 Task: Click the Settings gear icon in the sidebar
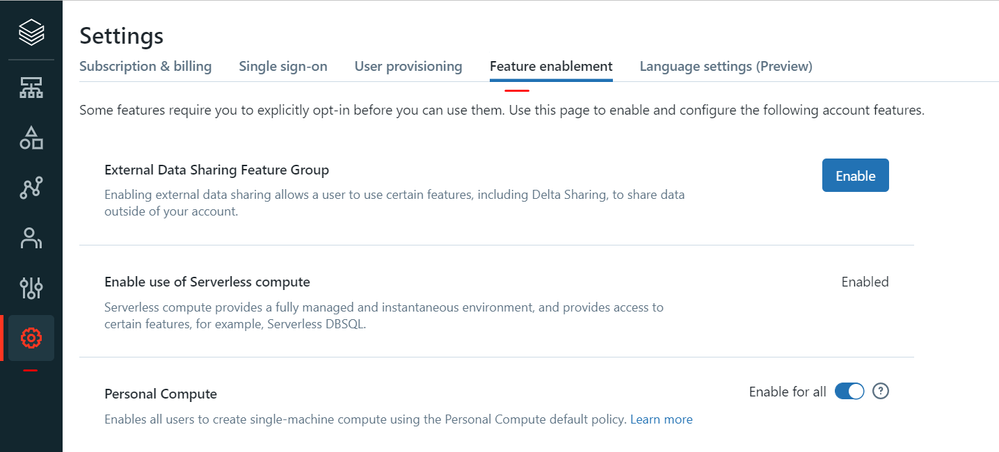click(x=31, y=338)
